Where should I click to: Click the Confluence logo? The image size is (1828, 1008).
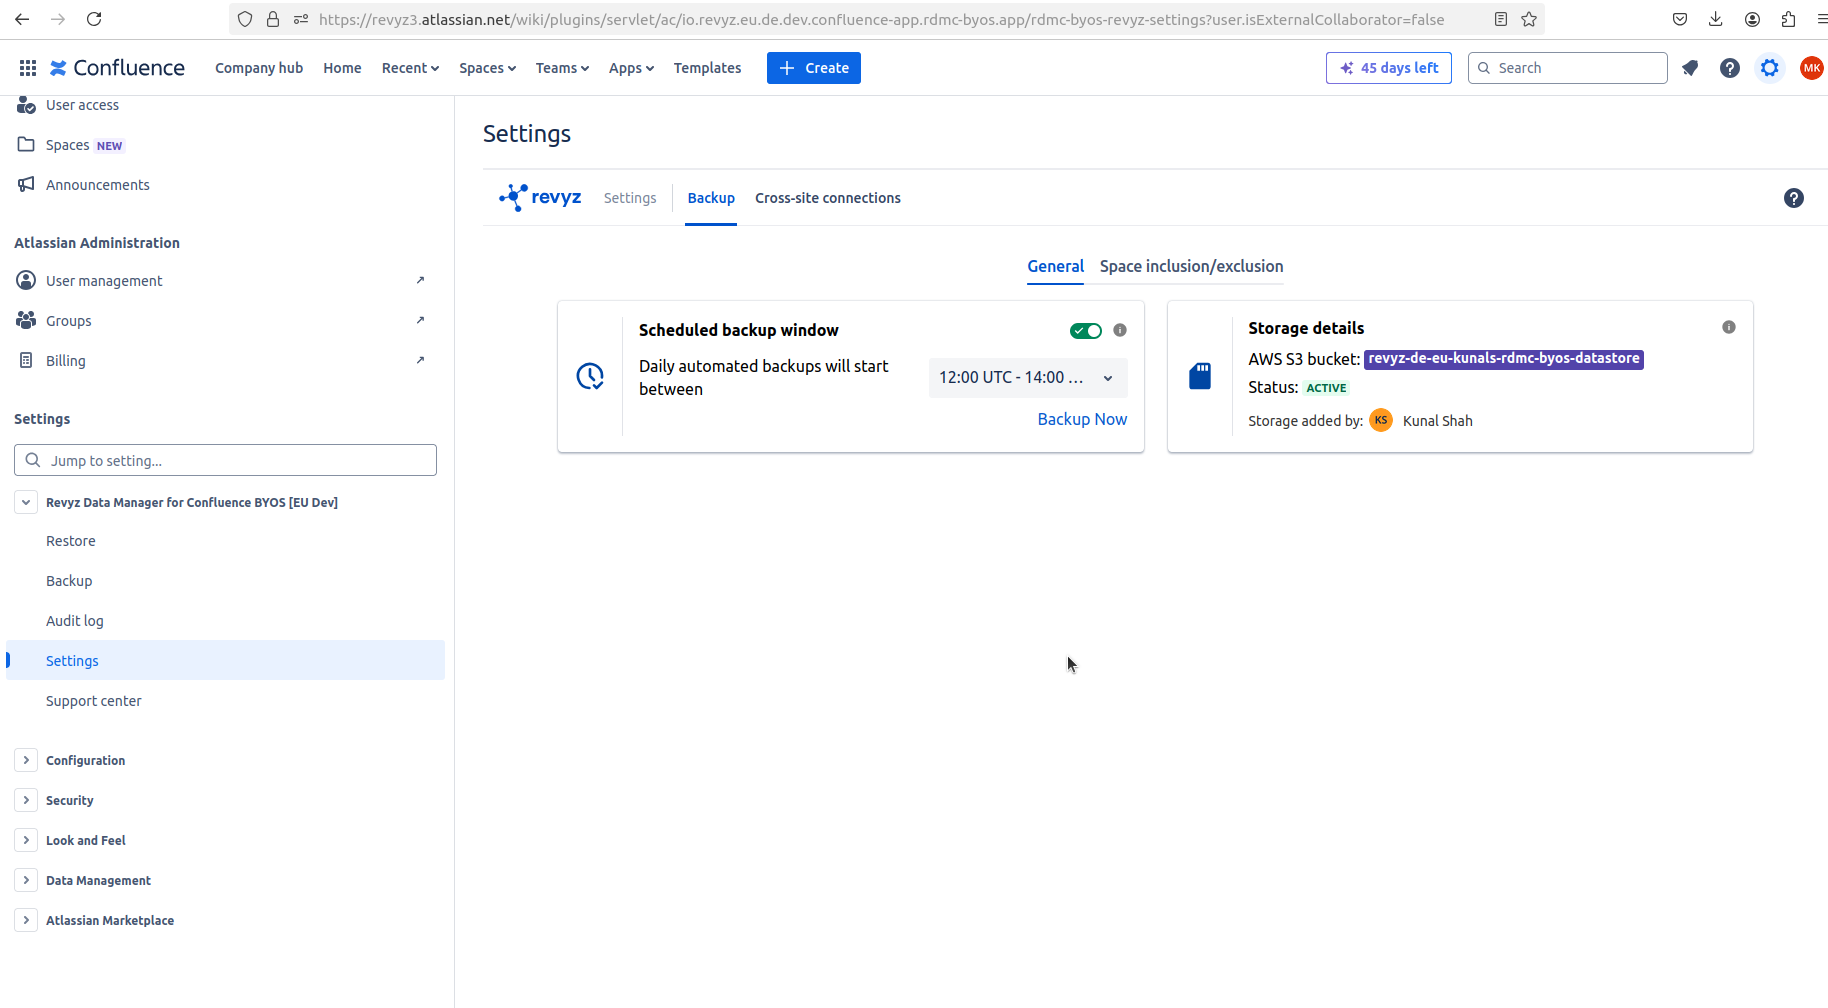point(117,68)
